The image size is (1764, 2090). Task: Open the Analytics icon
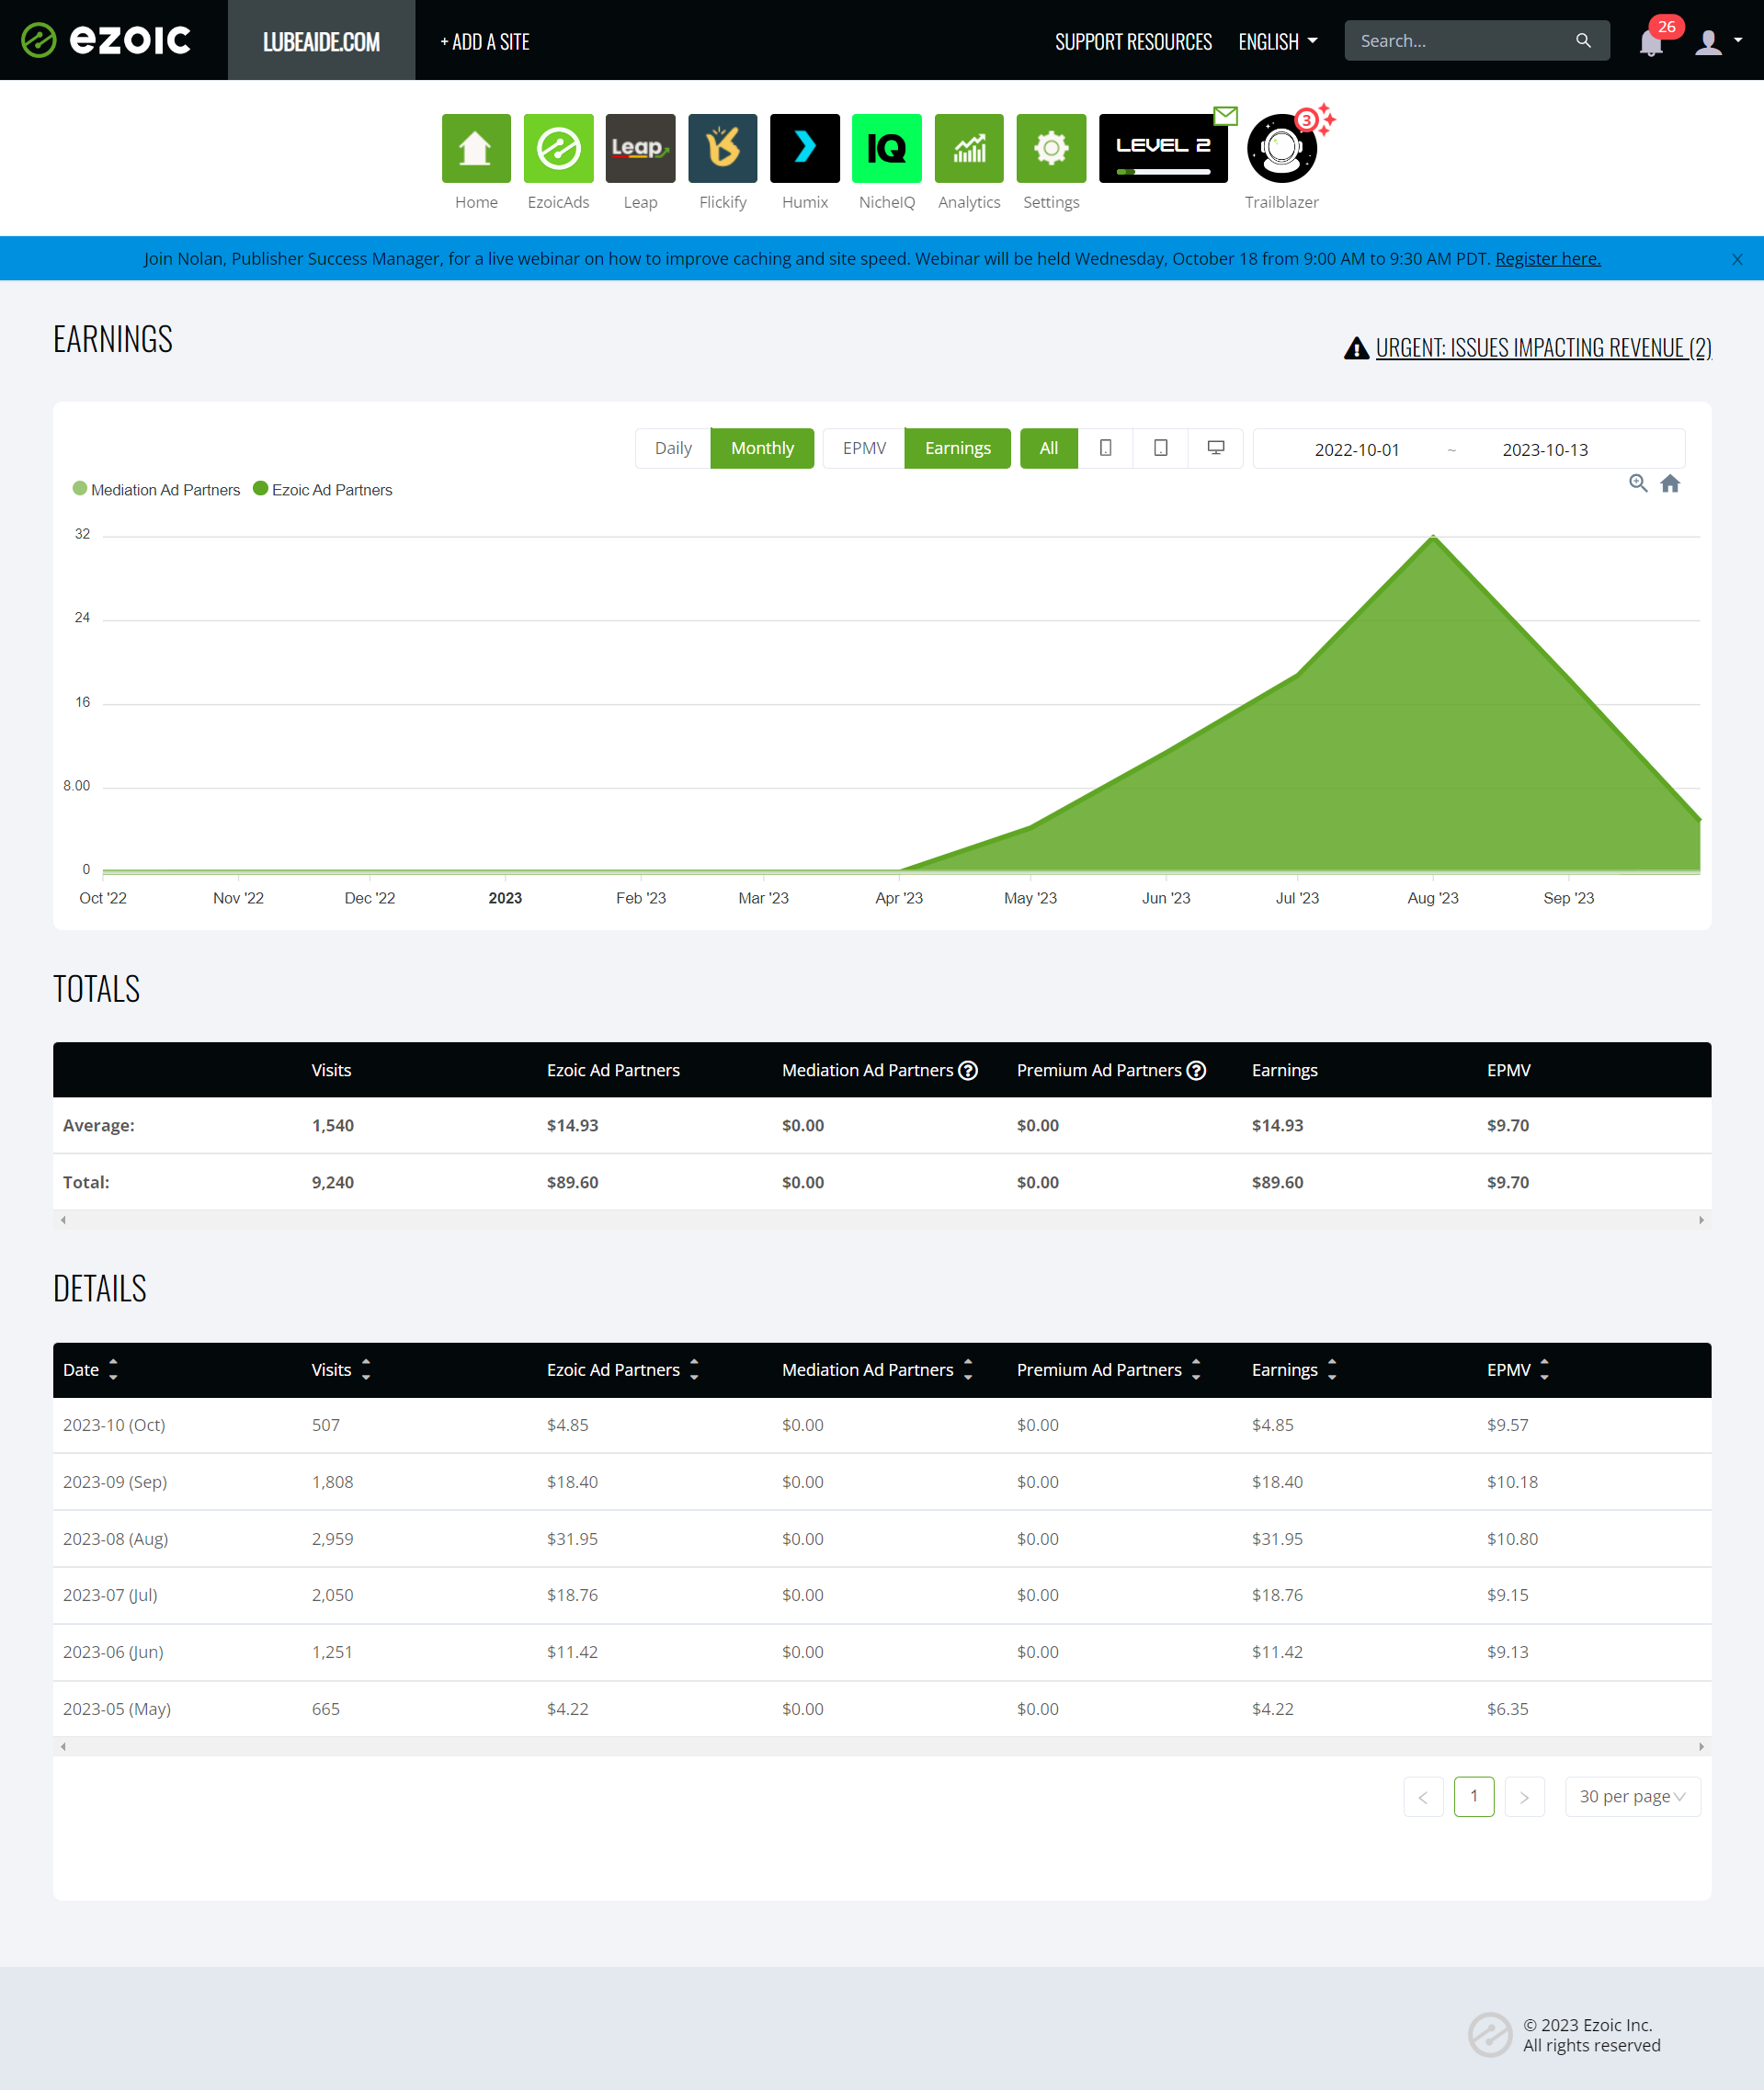[x=969, y=148]
